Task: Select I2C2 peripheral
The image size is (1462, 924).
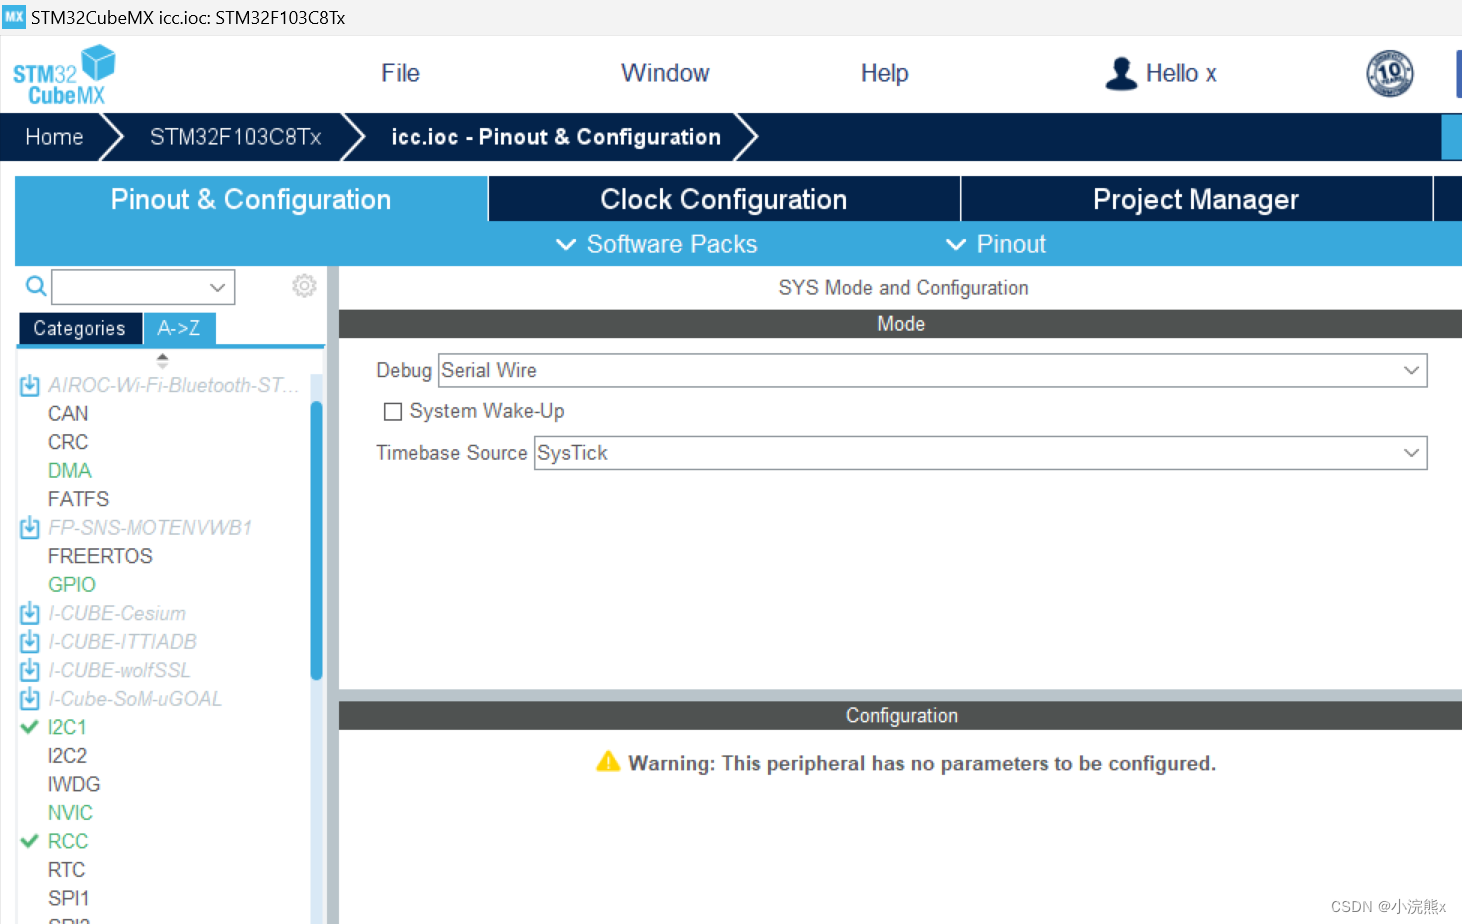Action: [67, 756]
